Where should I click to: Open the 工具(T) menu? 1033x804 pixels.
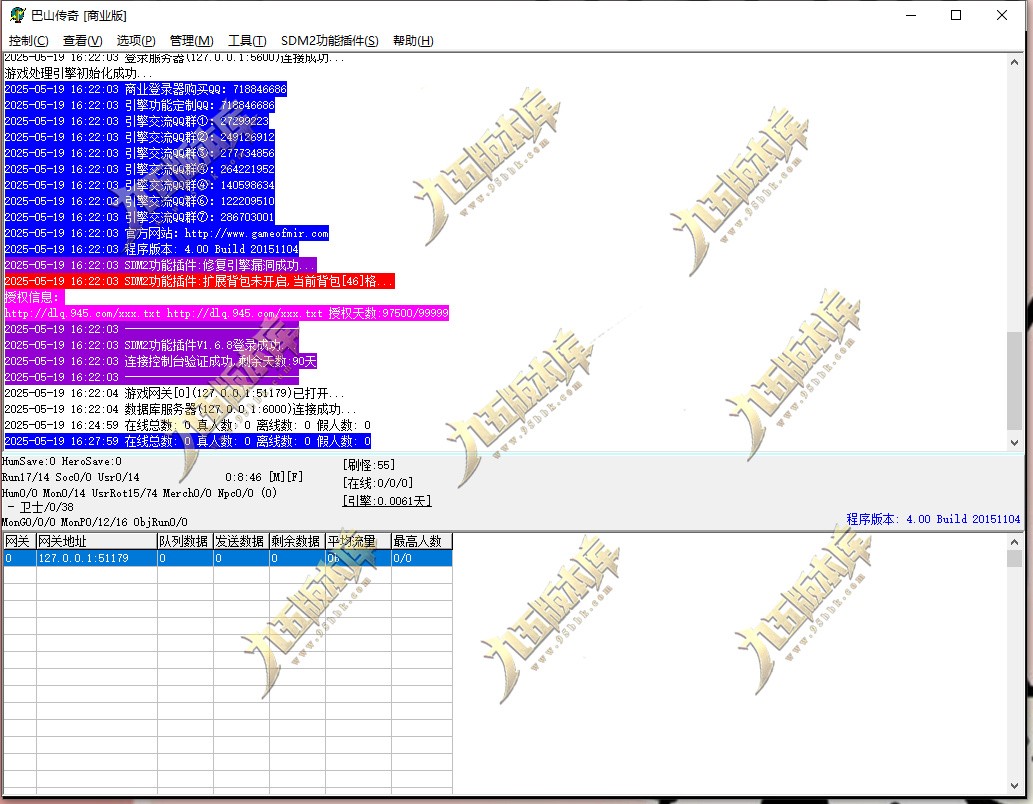pos(247,41)
